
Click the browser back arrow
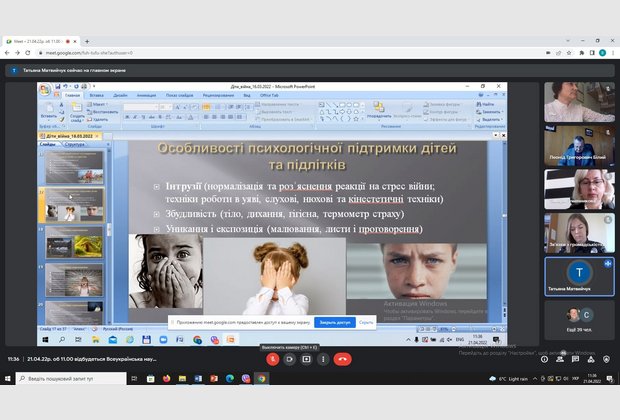click(x=8, y=52)
